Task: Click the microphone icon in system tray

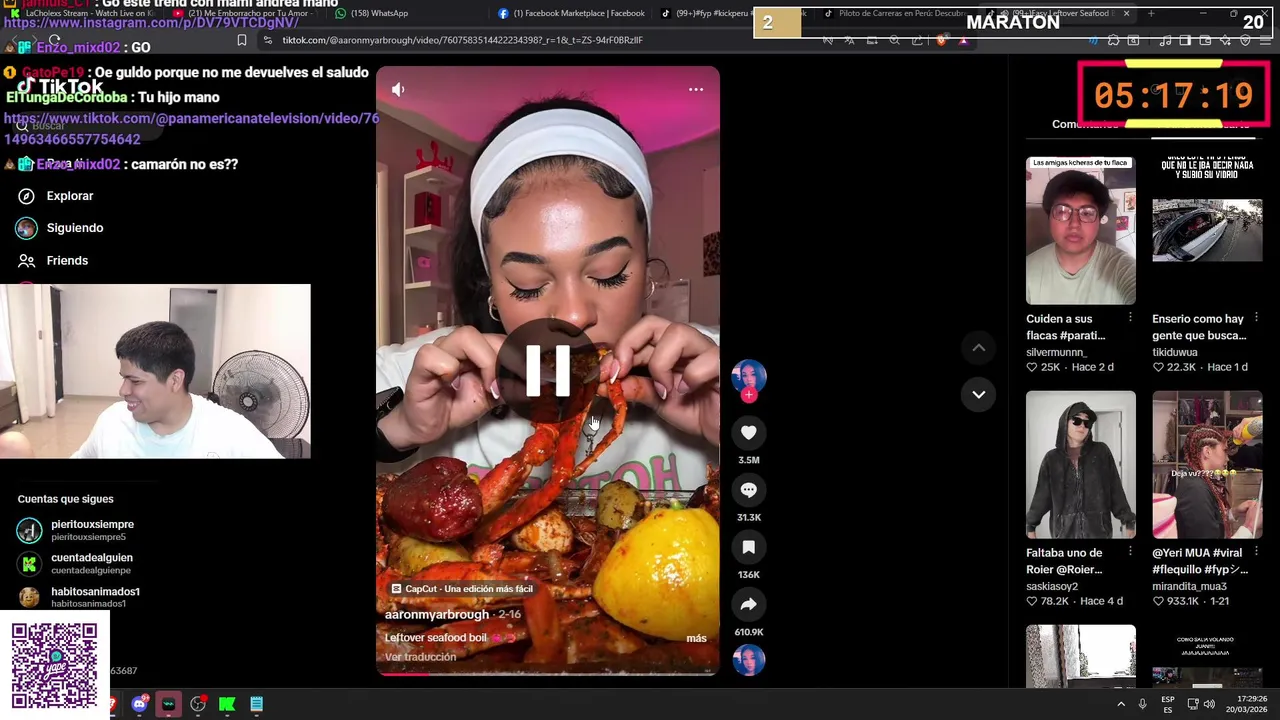Action: click(1142, 704)
